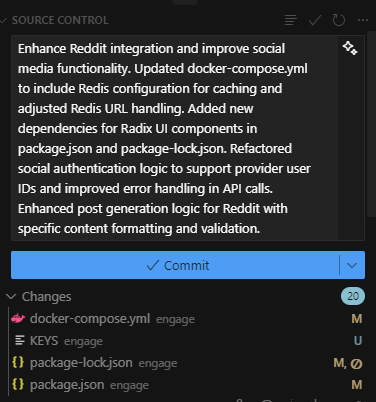This screenshot has width=376, height=402.
Task: Click the braces icon next to package.json
Action: [x=18, y=384]
